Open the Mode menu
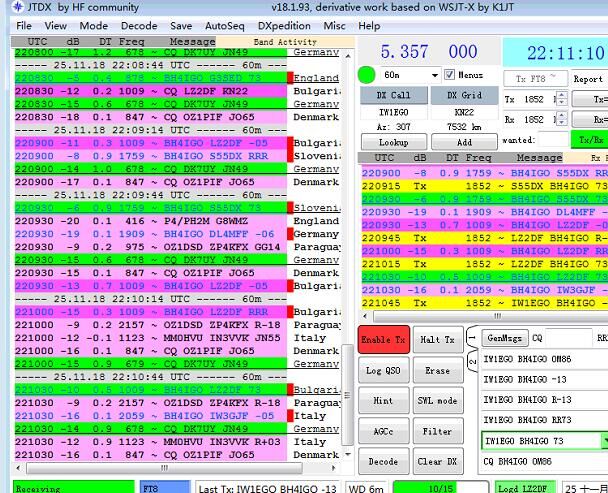The image size is (608, 493). pyautogui.click(x=94, y=26)
